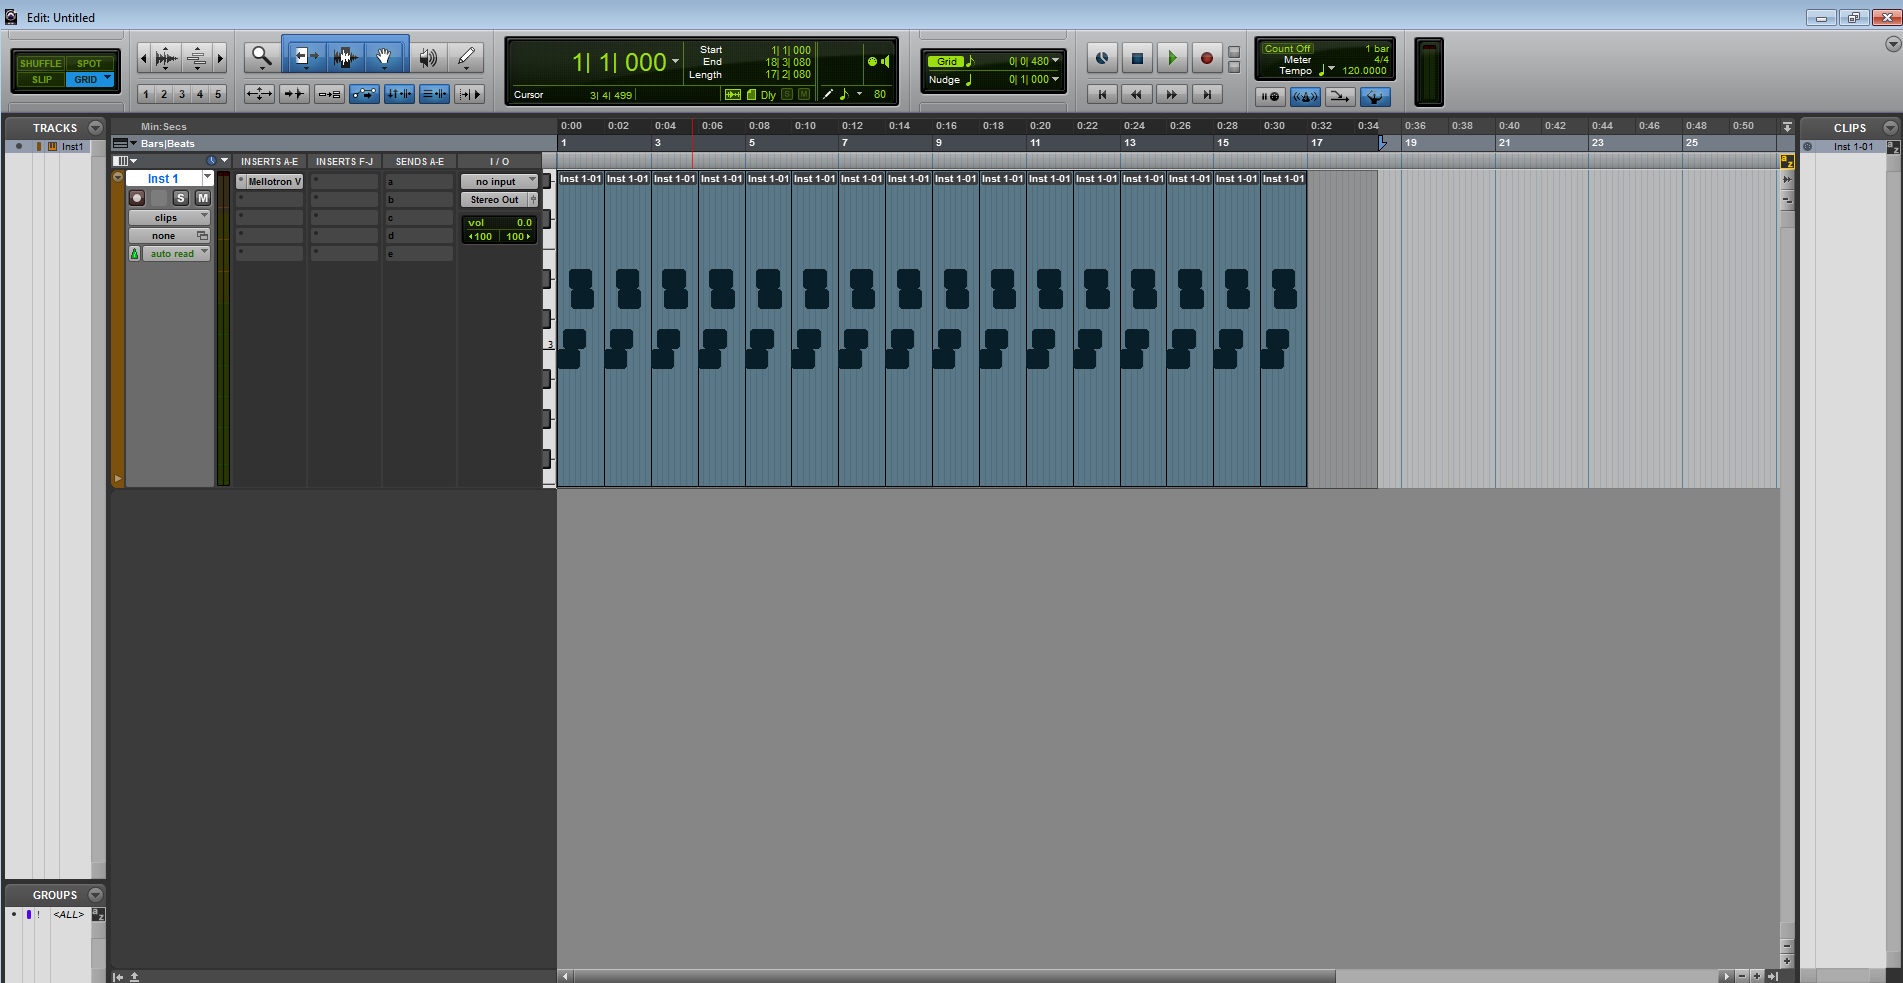Screen dimensions: 1903x983
Task: Click the Rewind transport button
Action: click(1137, 94)
